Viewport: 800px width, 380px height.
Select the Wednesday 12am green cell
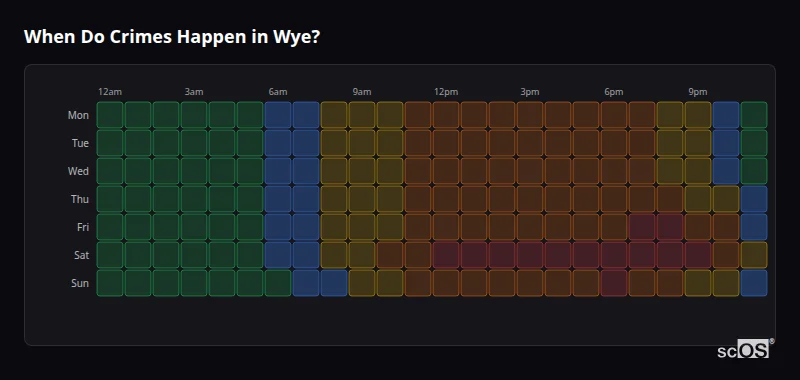pyautogui.click(x=110, y=171)
